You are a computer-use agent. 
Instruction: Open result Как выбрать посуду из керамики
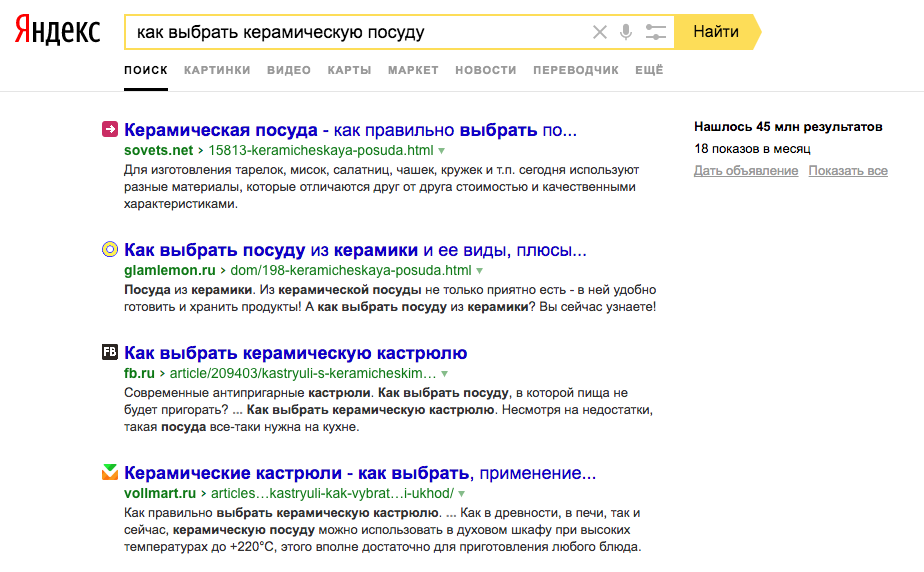(355, 250)
